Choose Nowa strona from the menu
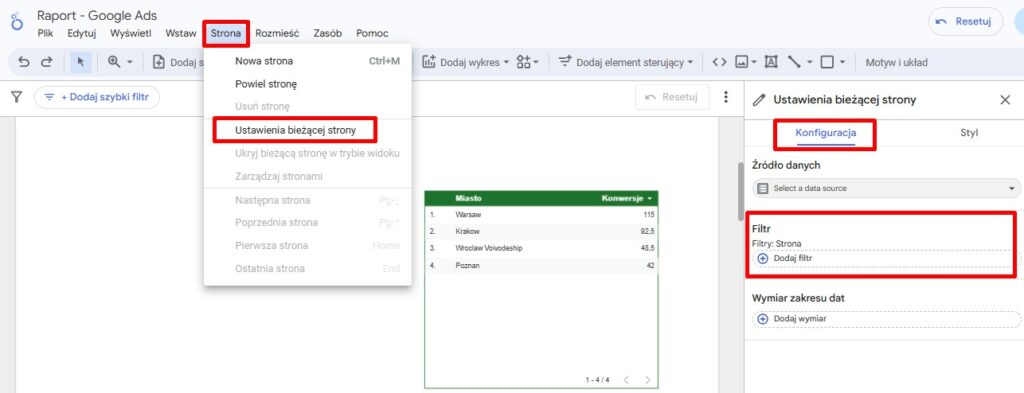1024x393 pixels. click(308, 61)
